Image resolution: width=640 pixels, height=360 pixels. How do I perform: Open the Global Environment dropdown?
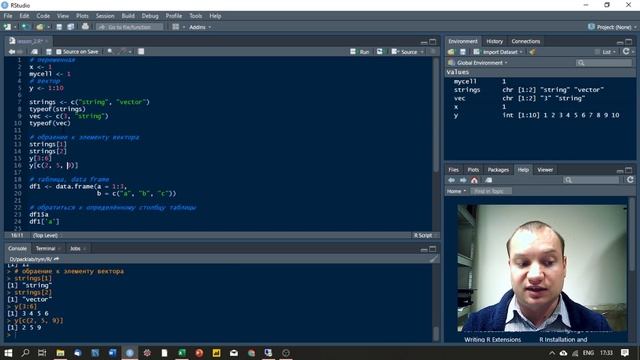point(478,63)
